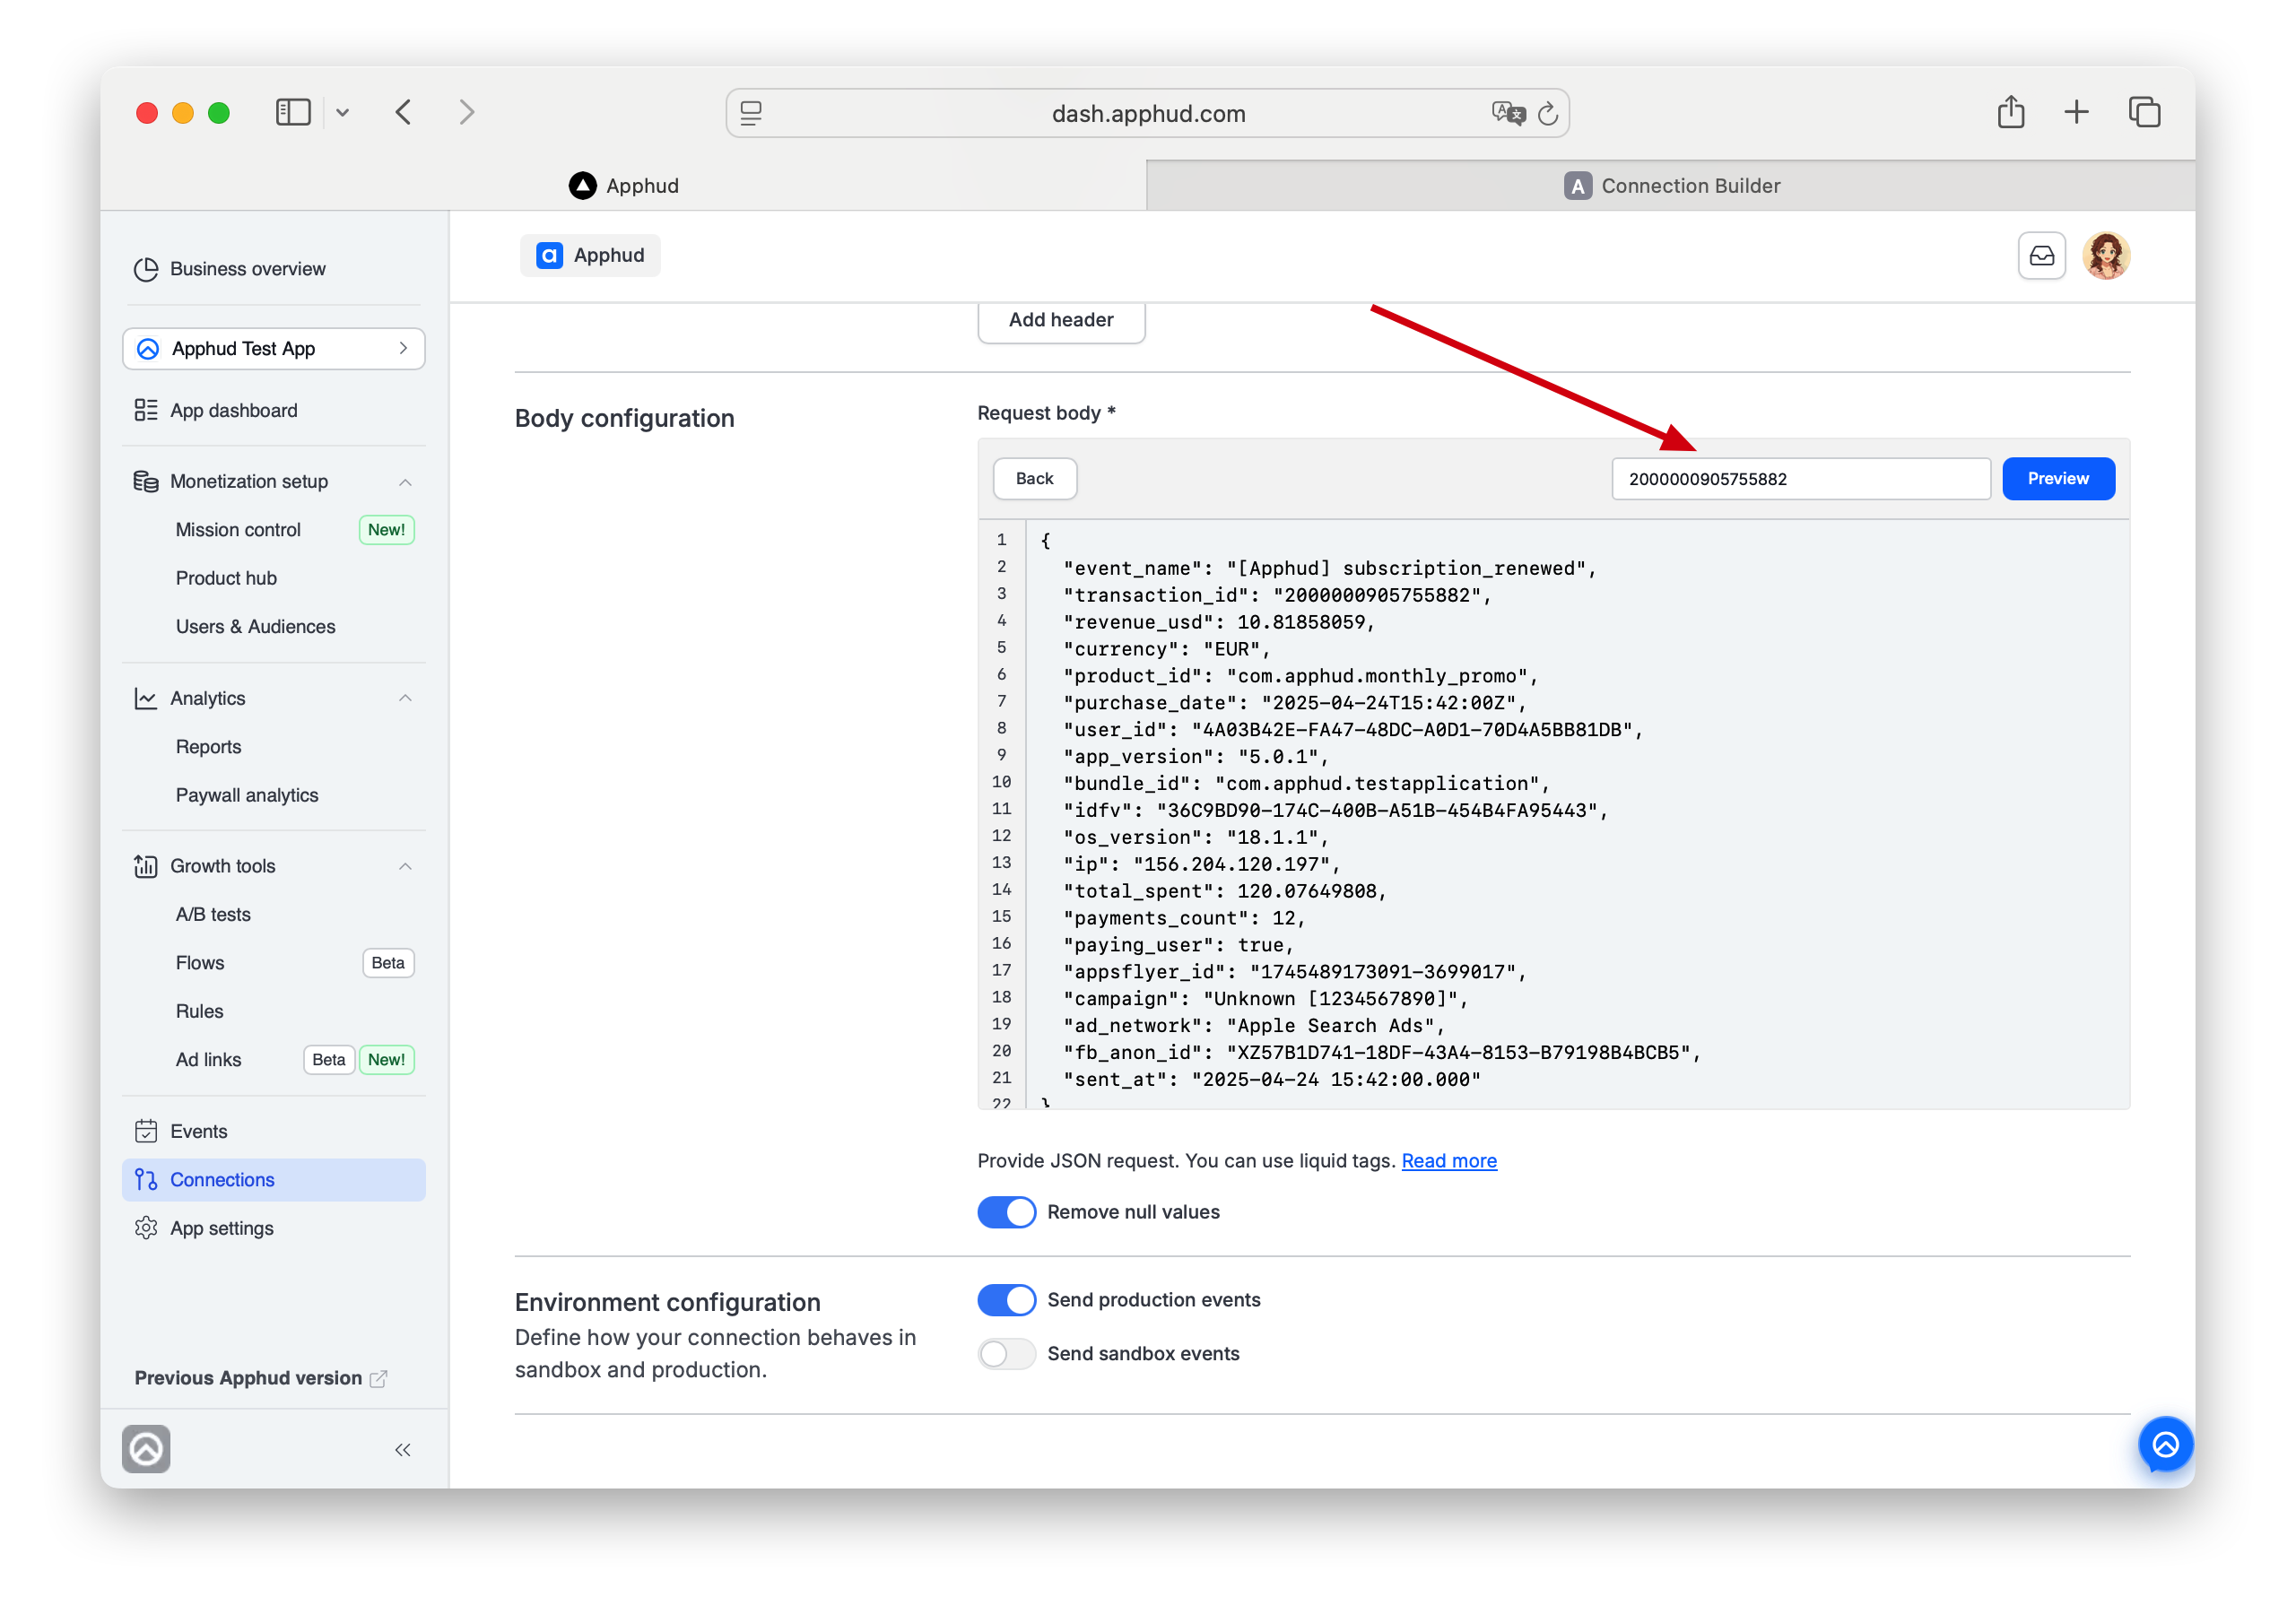Image resolution: width=2296 pixels, height=1623 pixels.
Task: Click the Apphud app badge in header
Action: coord(590,255)
